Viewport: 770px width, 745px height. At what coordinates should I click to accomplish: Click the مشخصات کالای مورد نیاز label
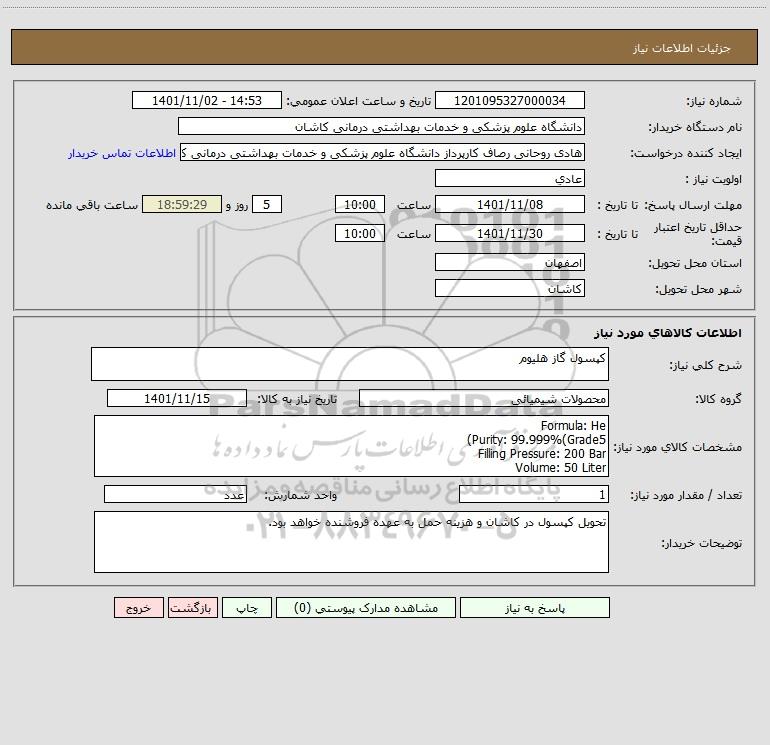pyautogui.click(x=678, y=447)
